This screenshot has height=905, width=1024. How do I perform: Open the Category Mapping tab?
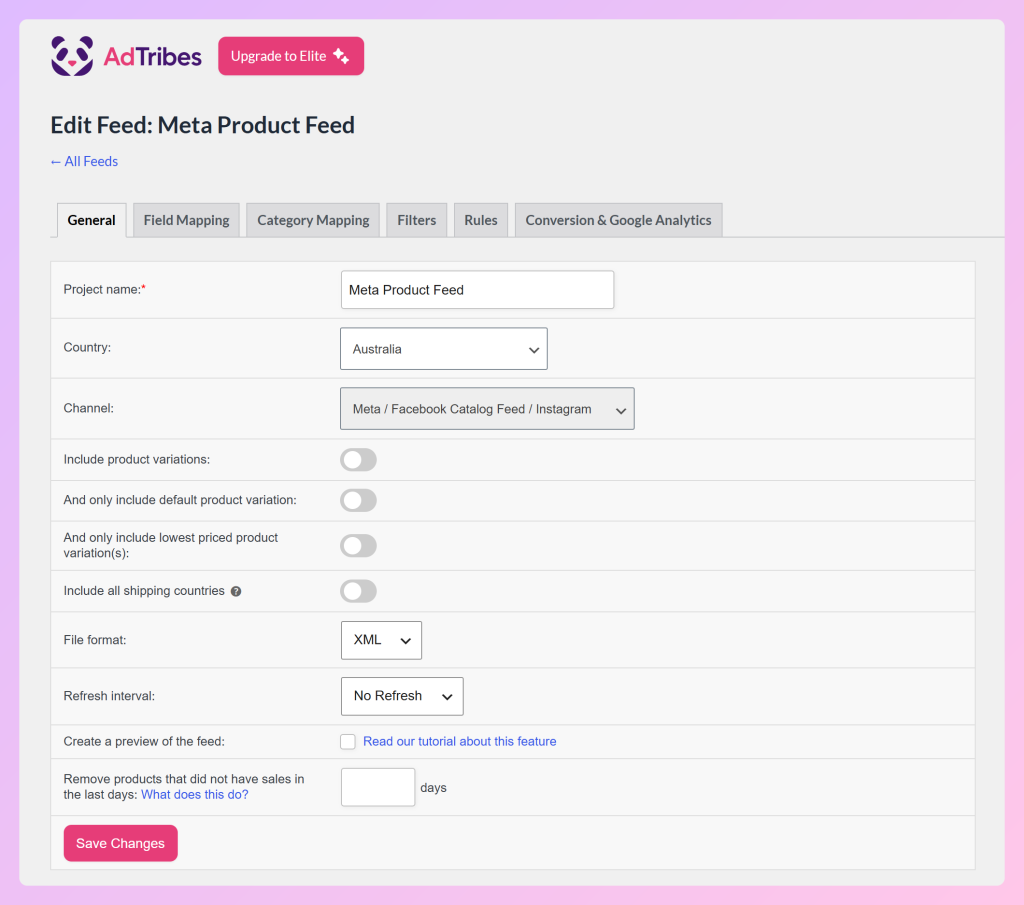313,220
